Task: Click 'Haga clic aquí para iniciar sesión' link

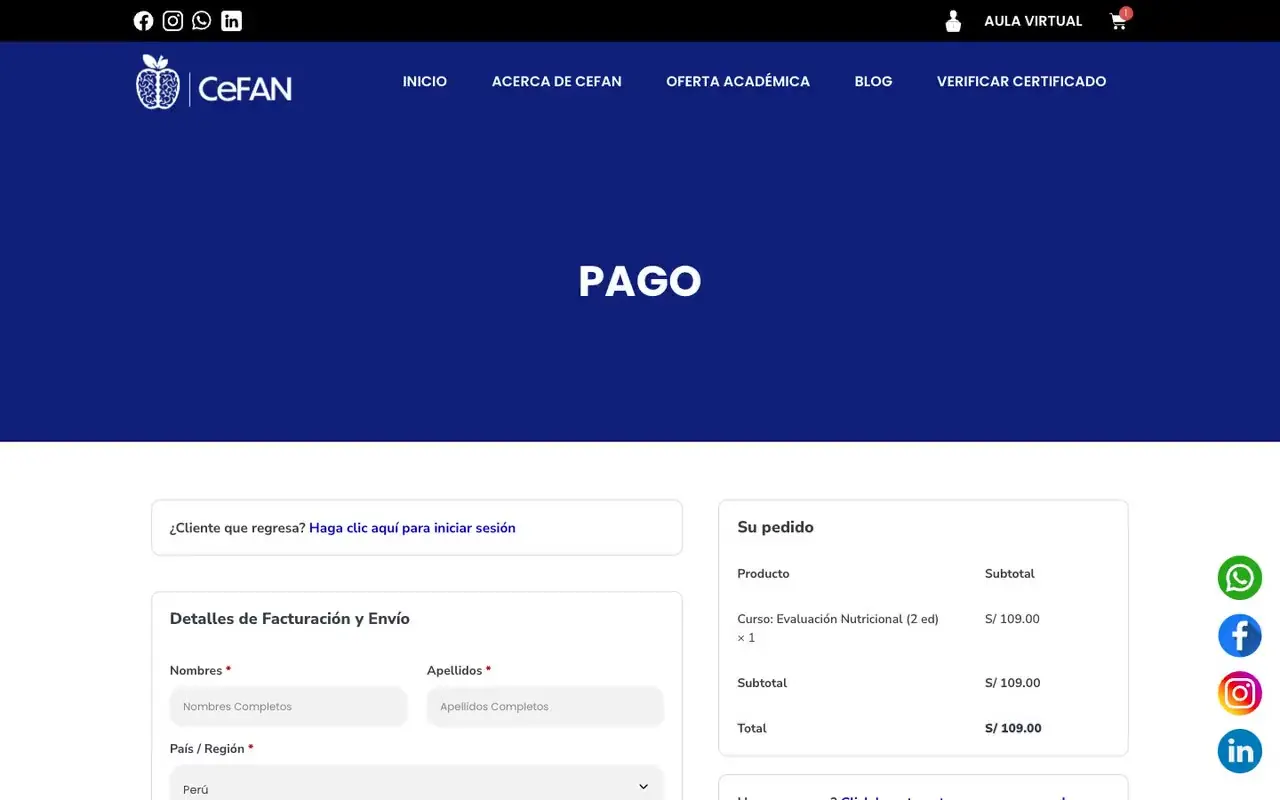Action: click(x=412, y=528)
